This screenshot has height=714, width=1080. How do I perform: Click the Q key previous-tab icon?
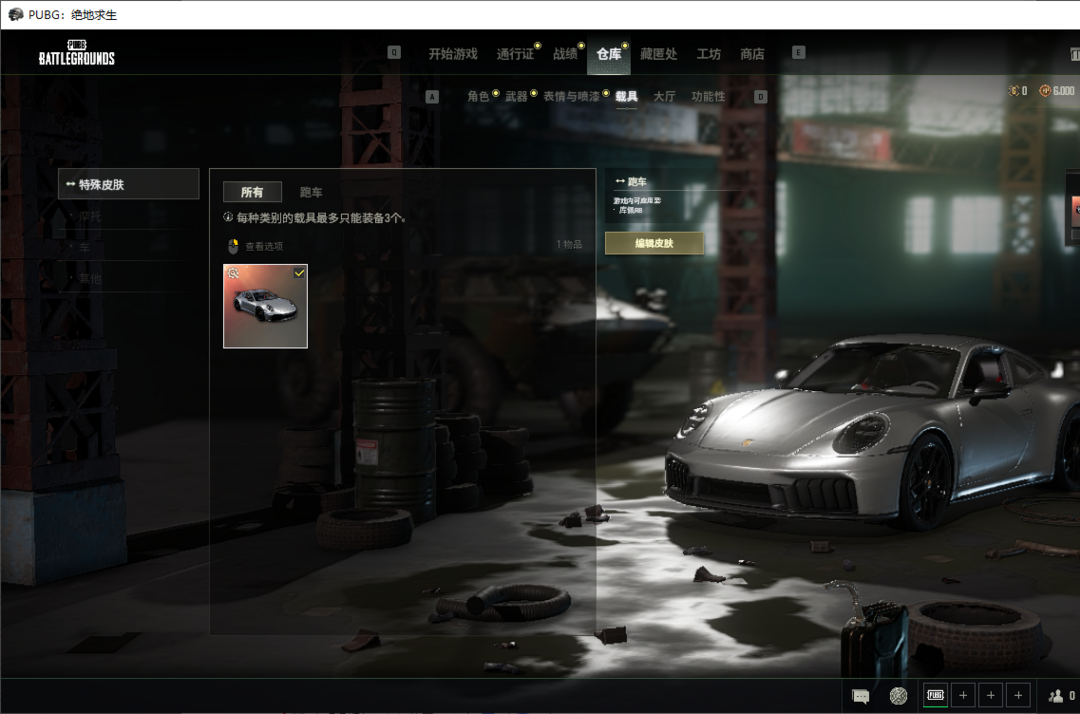pos(394,53)
